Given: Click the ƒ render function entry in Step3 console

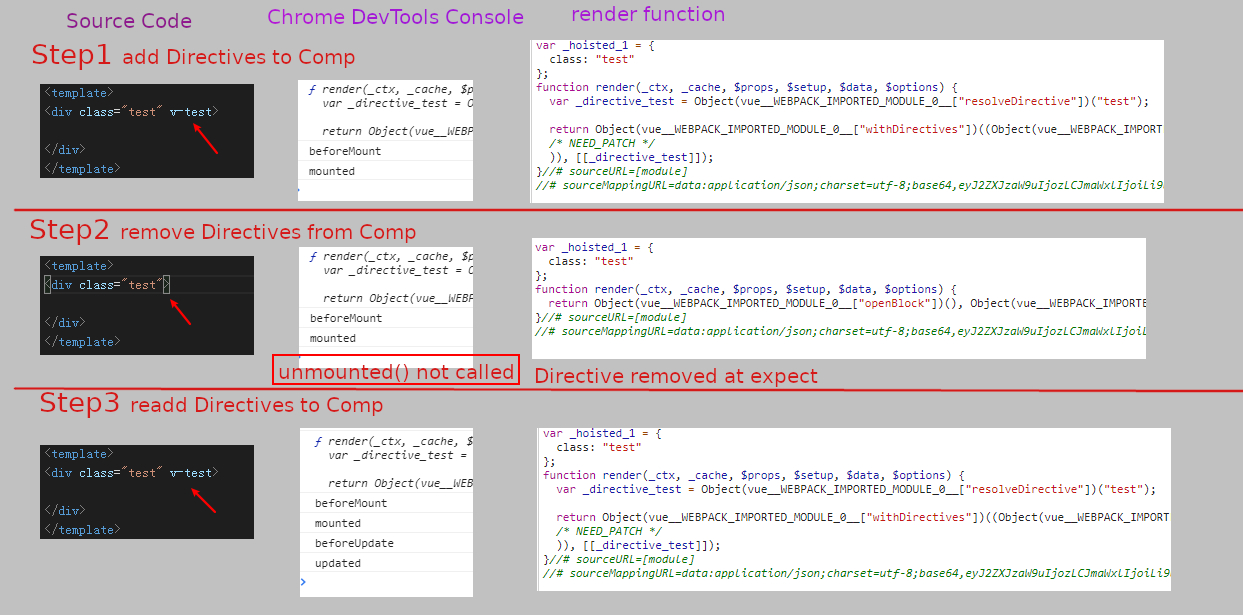Looking at the screenshot, I should coord(394,441).
